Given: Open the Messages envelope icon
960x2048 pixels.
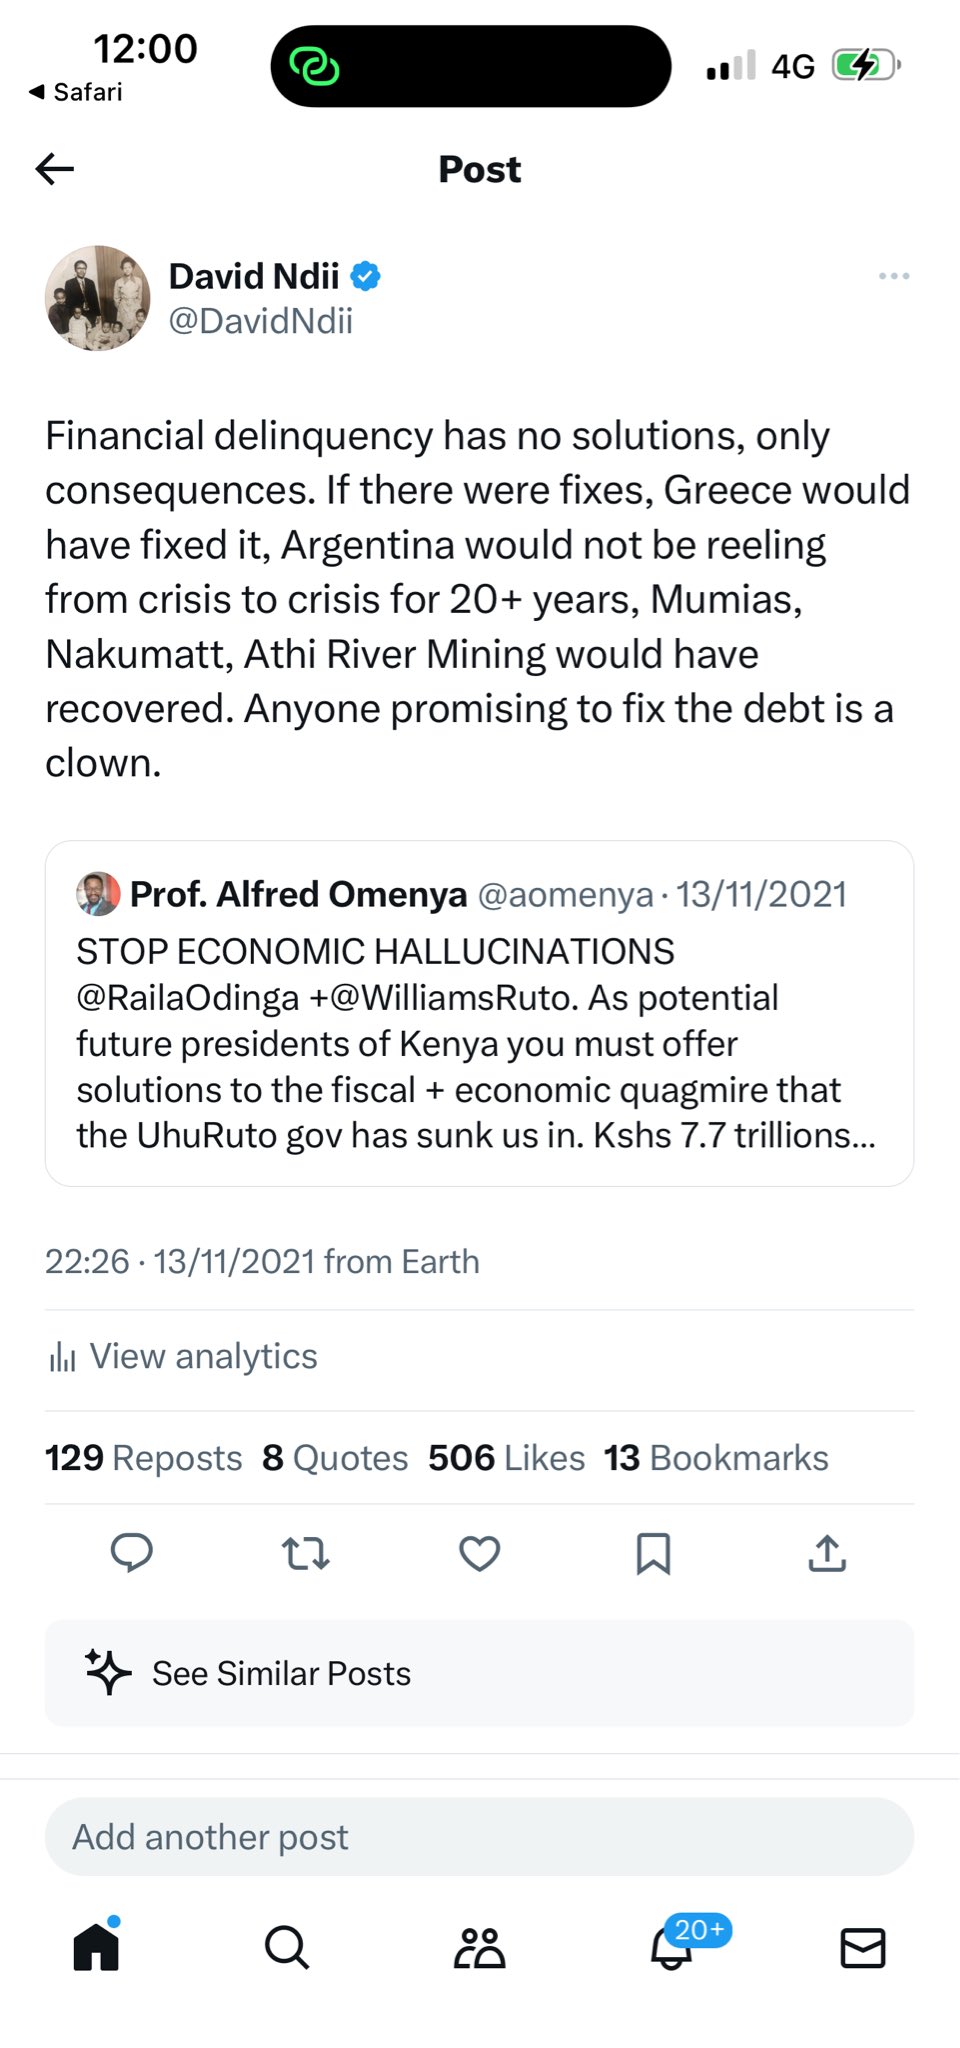Looking at the screenshot, I should (x=862, y=1947).
